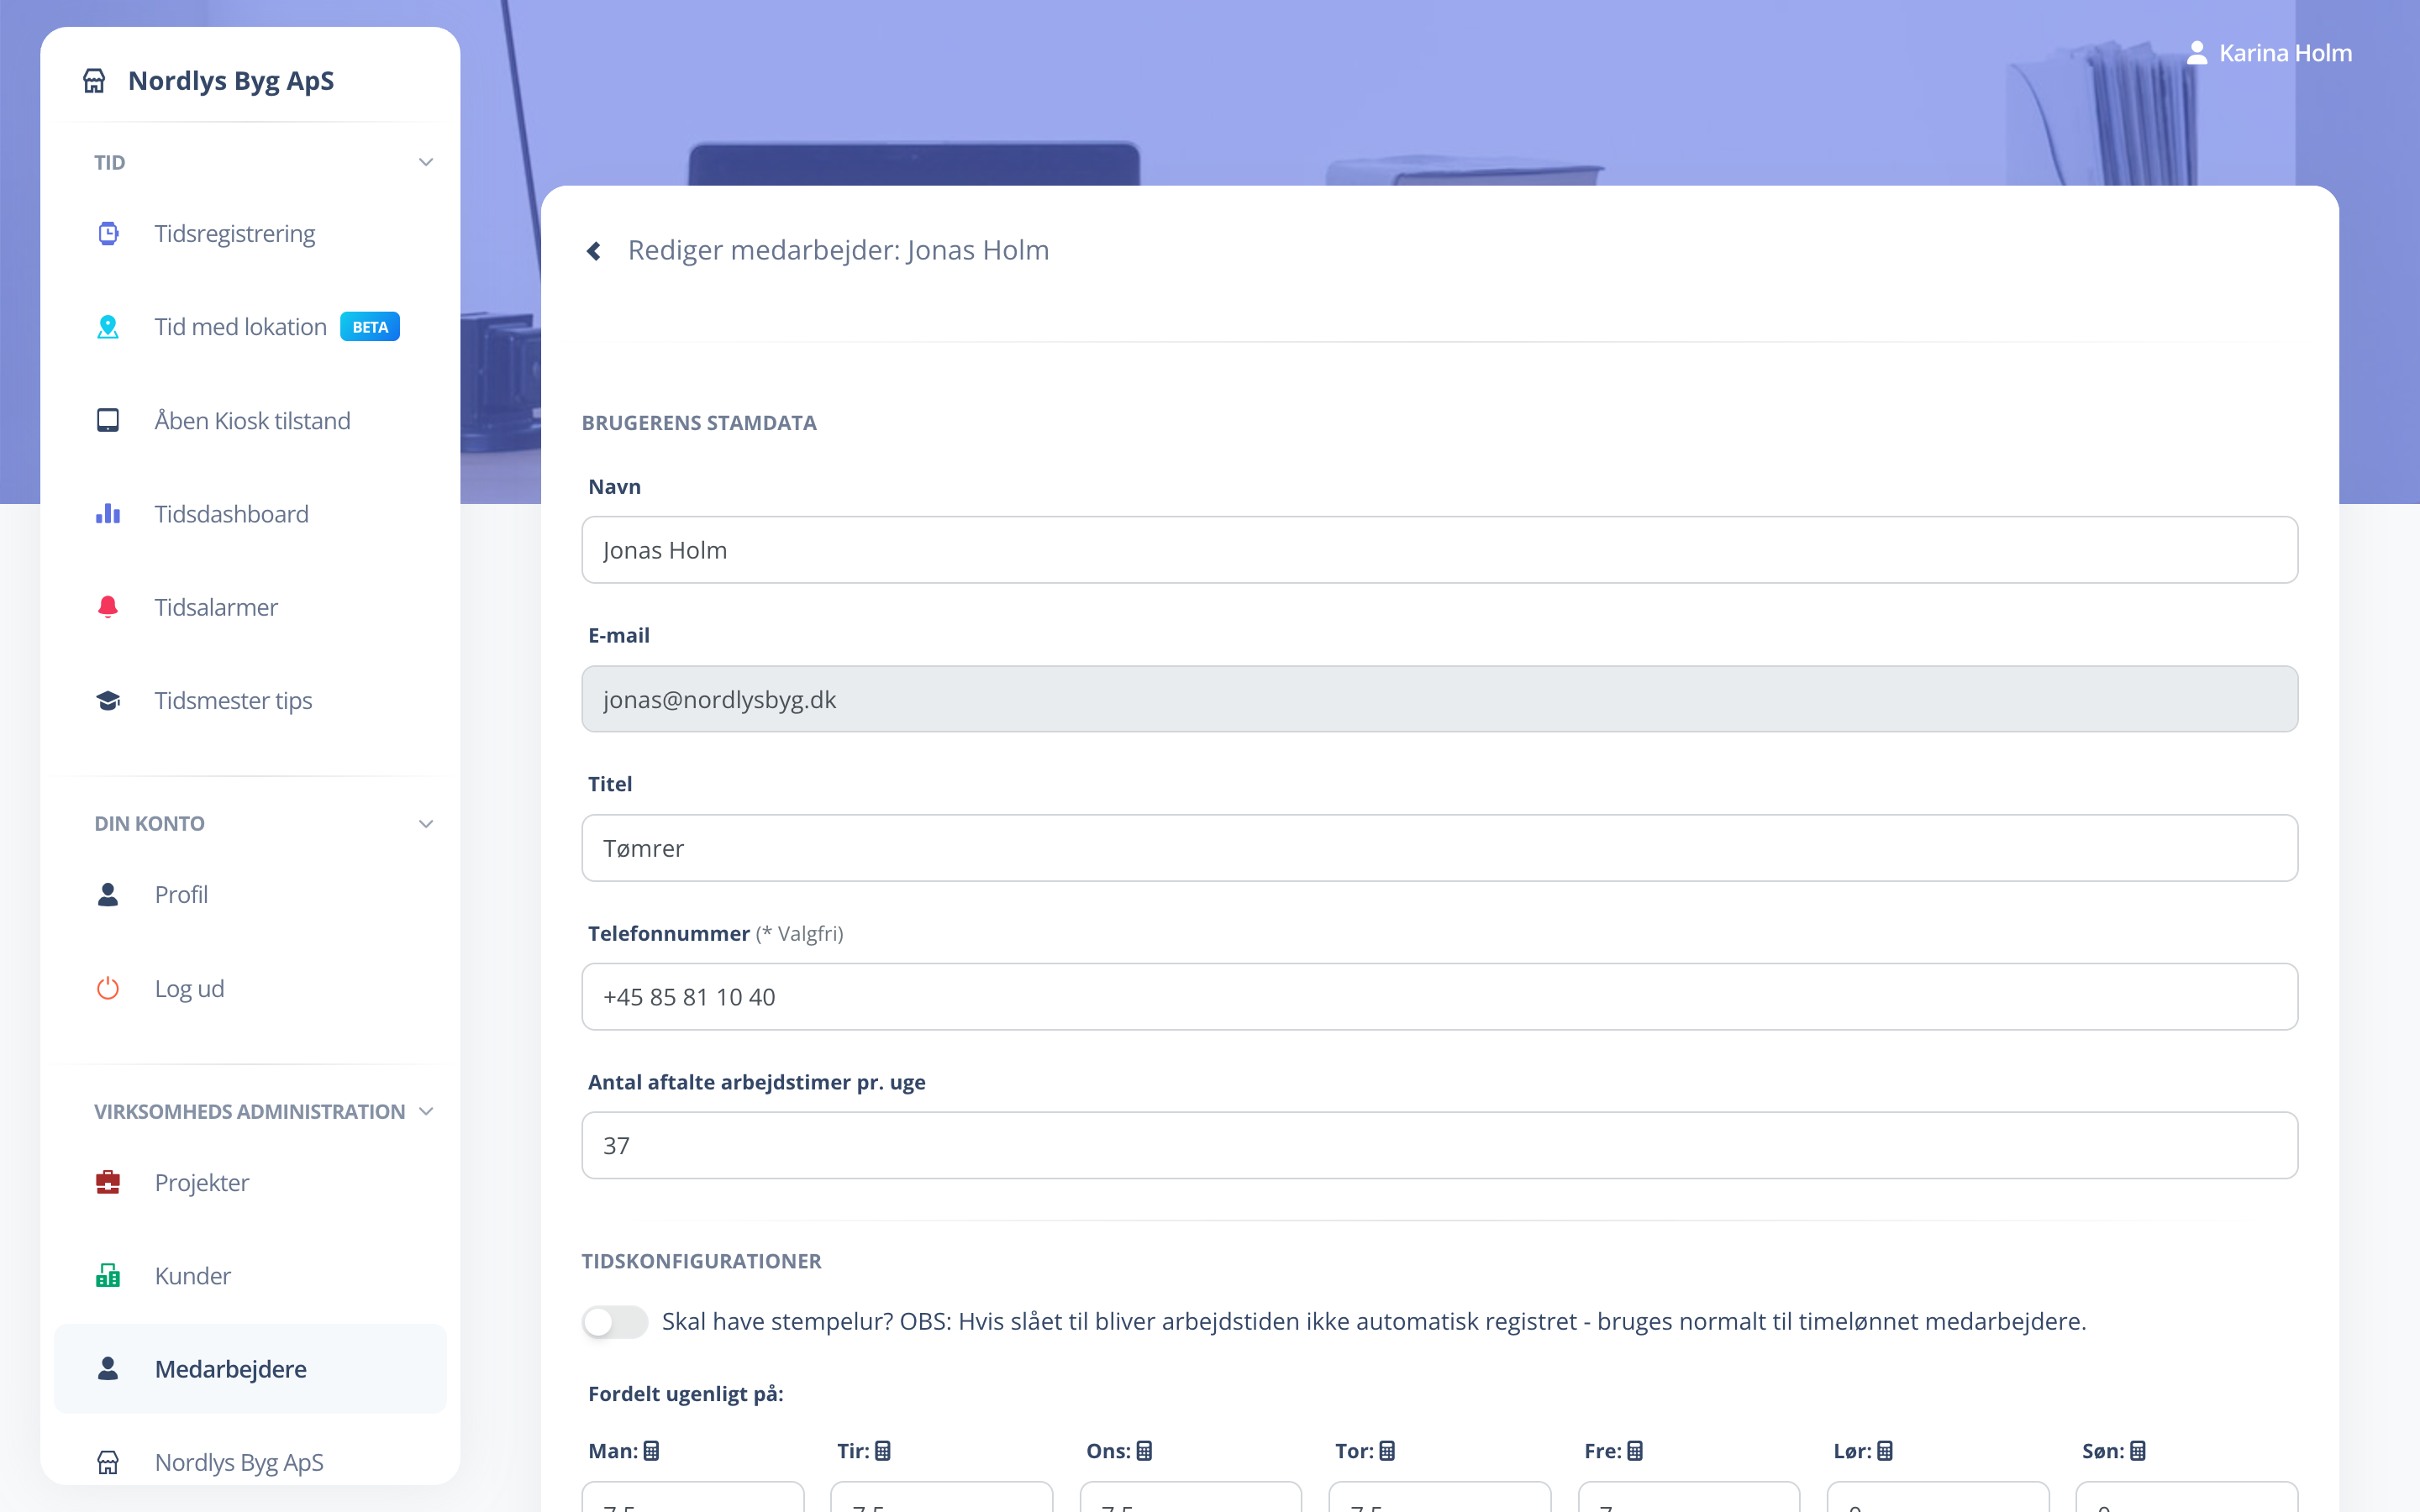Image resolution: width=2420 pixels, height=1512 pixels.
Task: Click the Projekter briefcase icon
Action: tap(108, 1182)
